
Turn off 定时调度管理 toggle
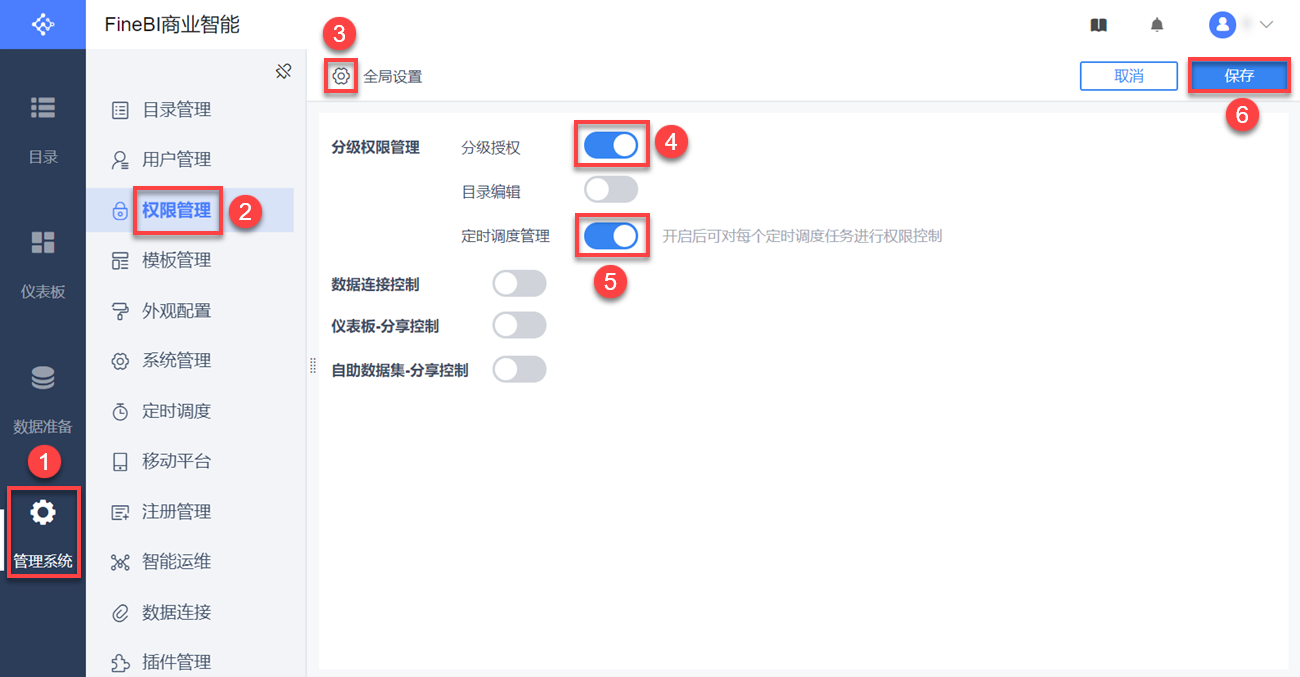(x=611, y=236)
